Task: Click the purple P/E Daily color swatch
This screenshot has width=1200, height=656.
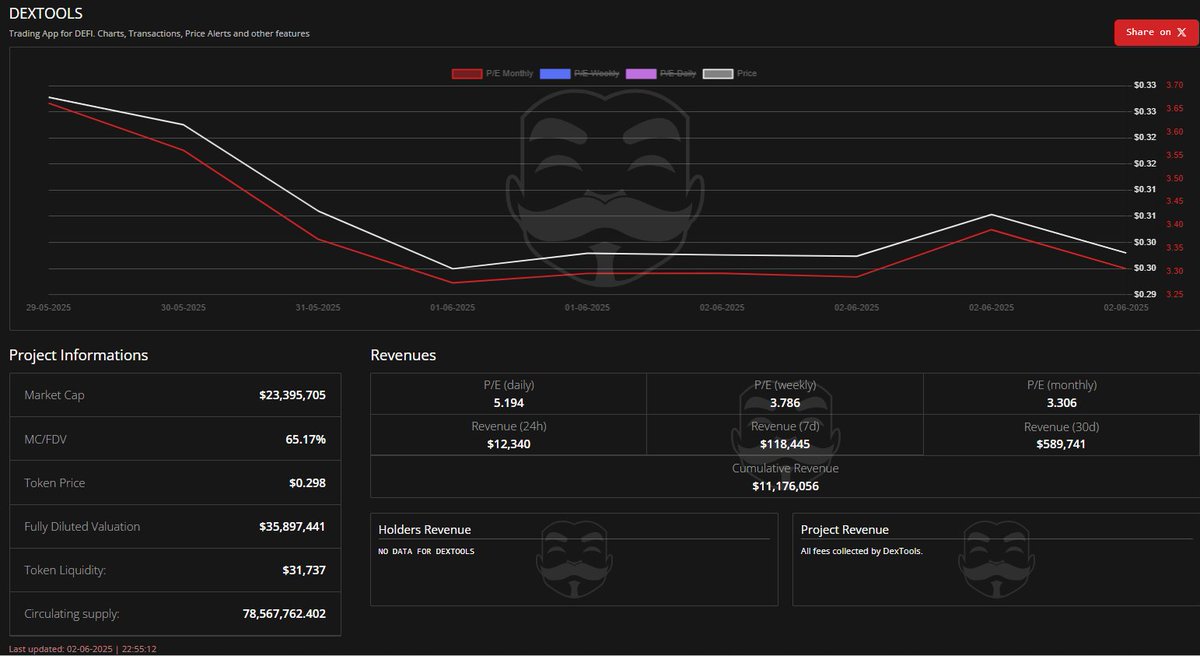Action: pos(641,74)
